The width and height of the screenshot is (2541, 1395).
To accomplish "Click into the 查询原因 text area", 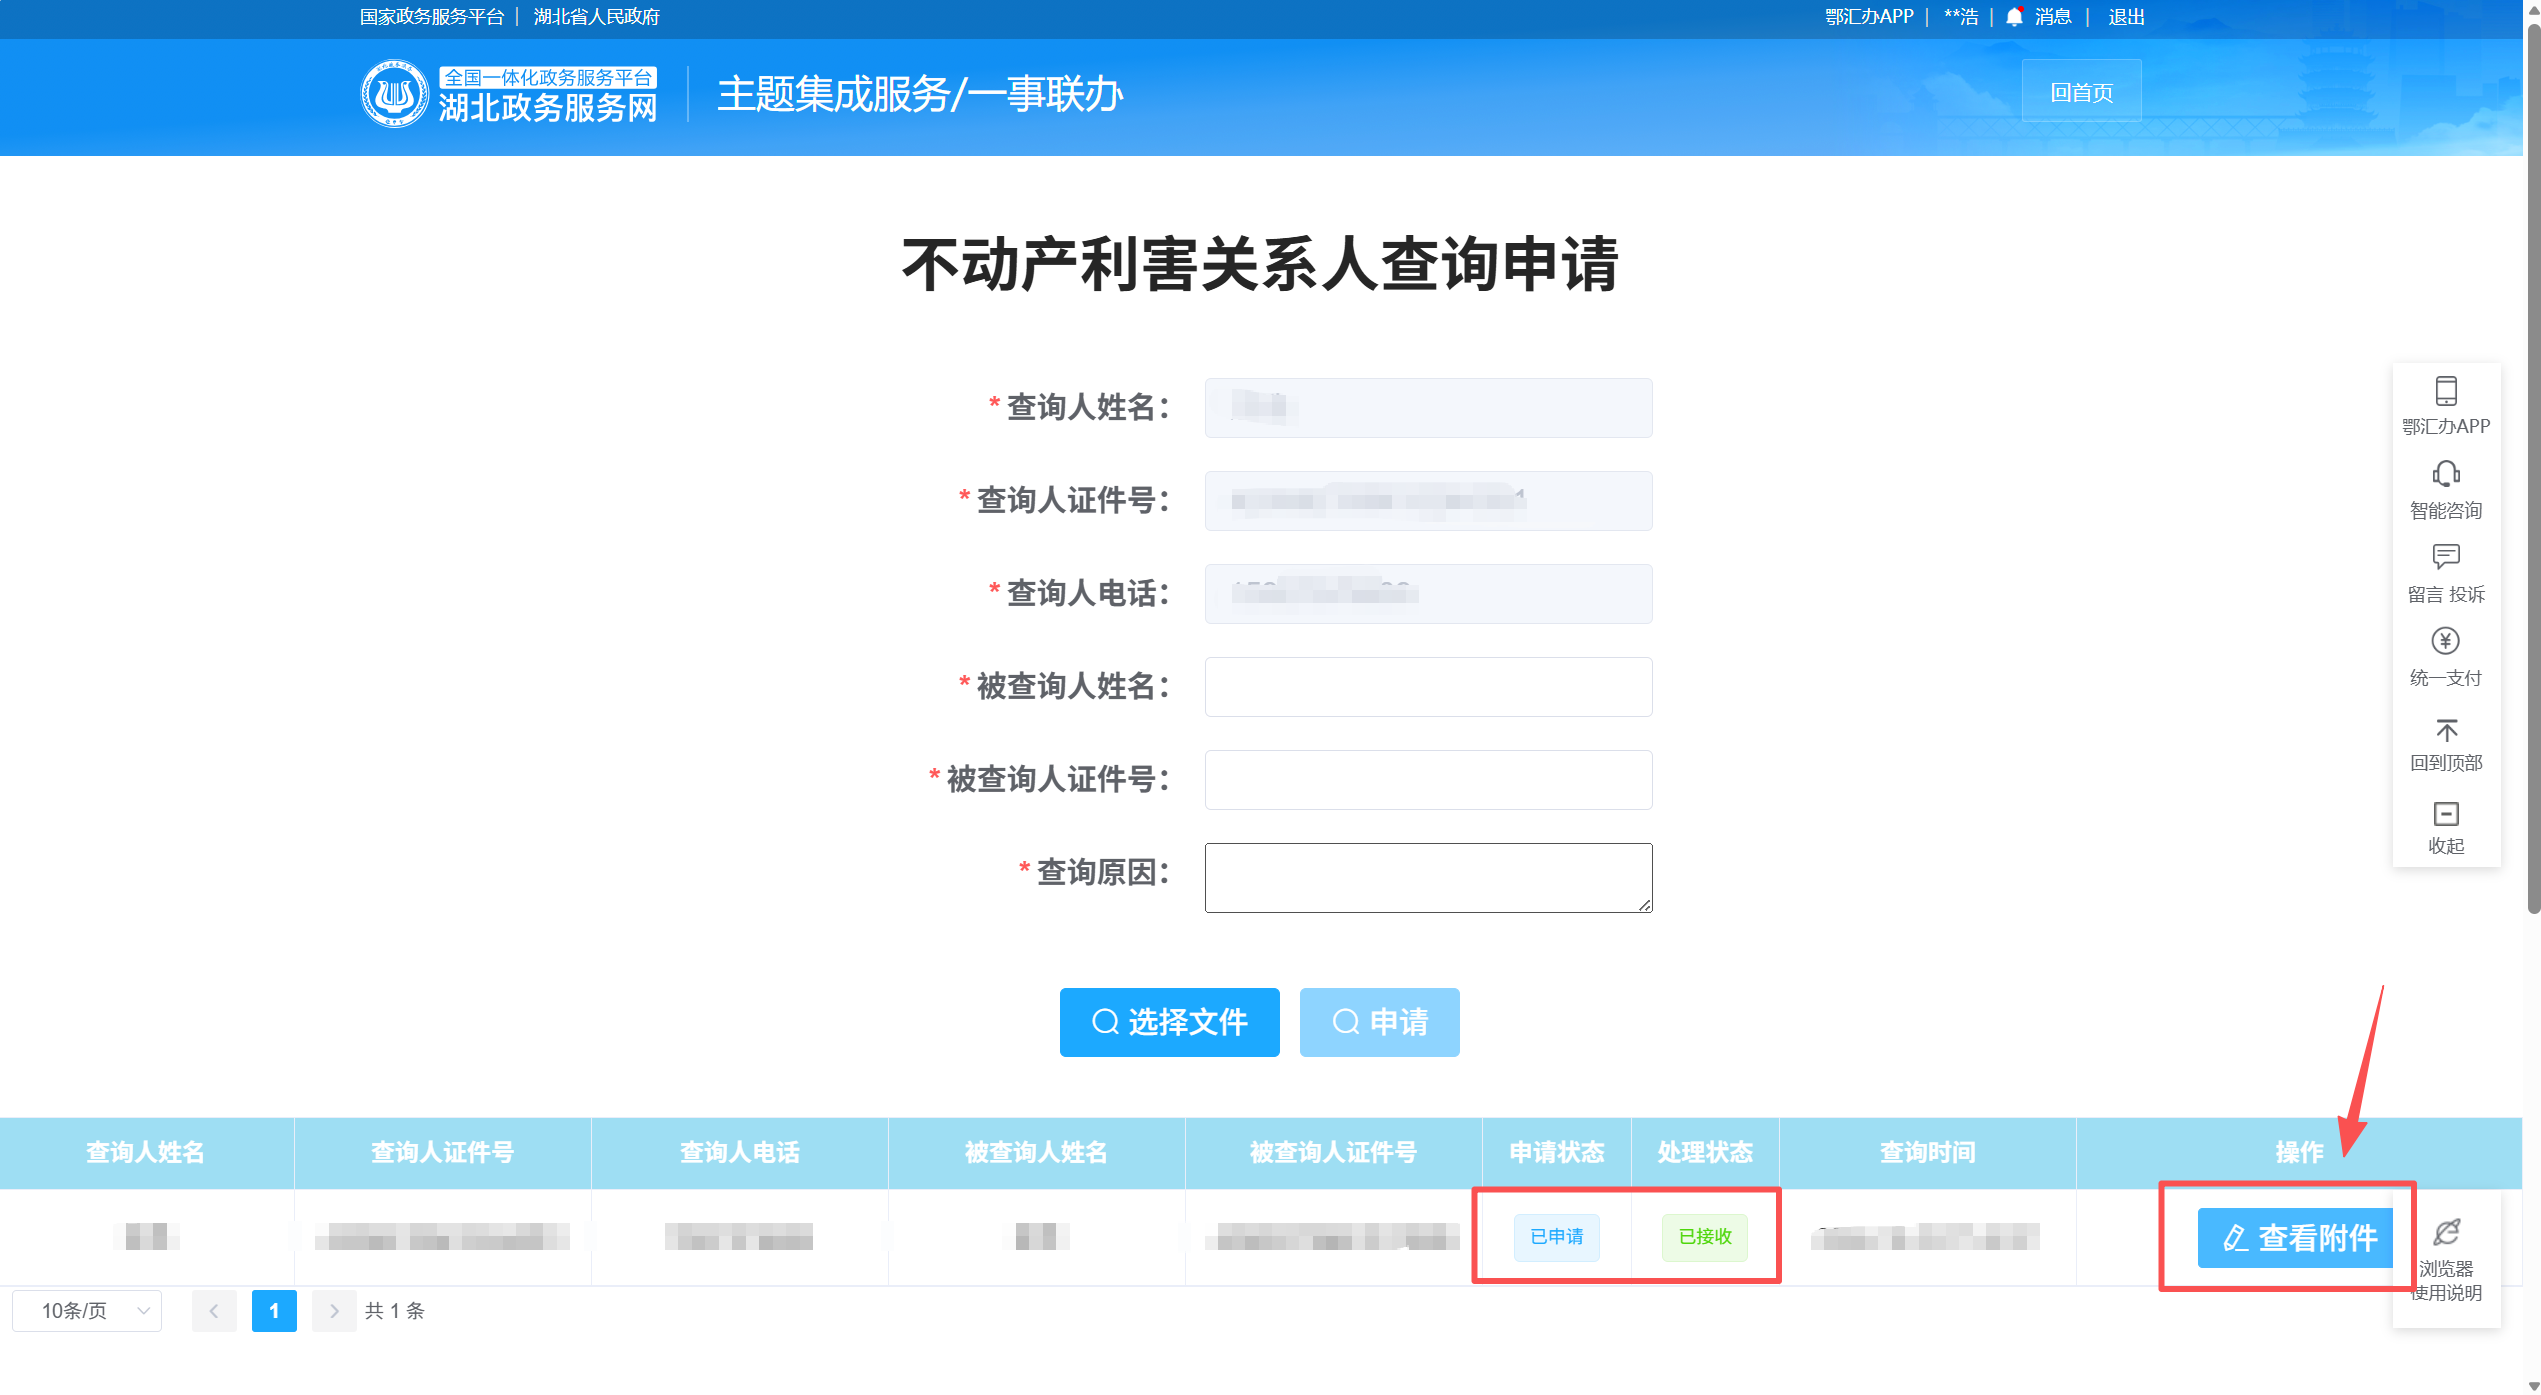I will click(1427, 877).
